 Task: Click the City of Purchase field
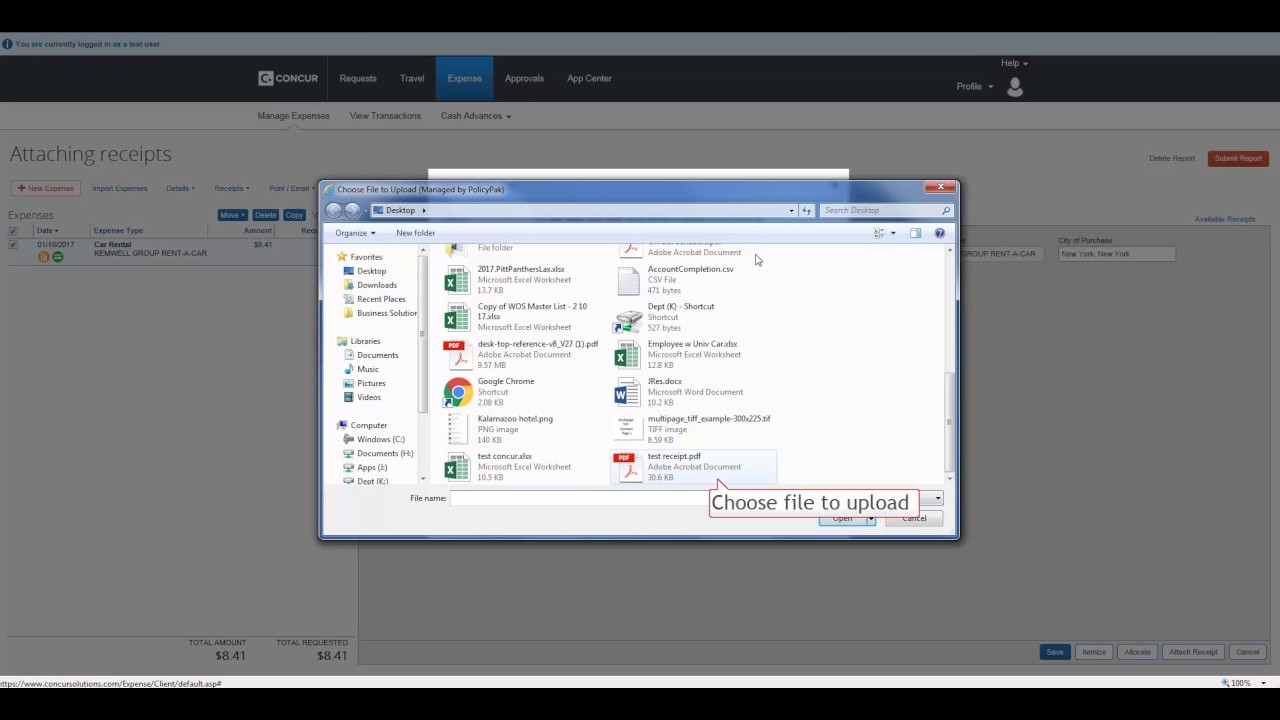tap(1117, 254)
